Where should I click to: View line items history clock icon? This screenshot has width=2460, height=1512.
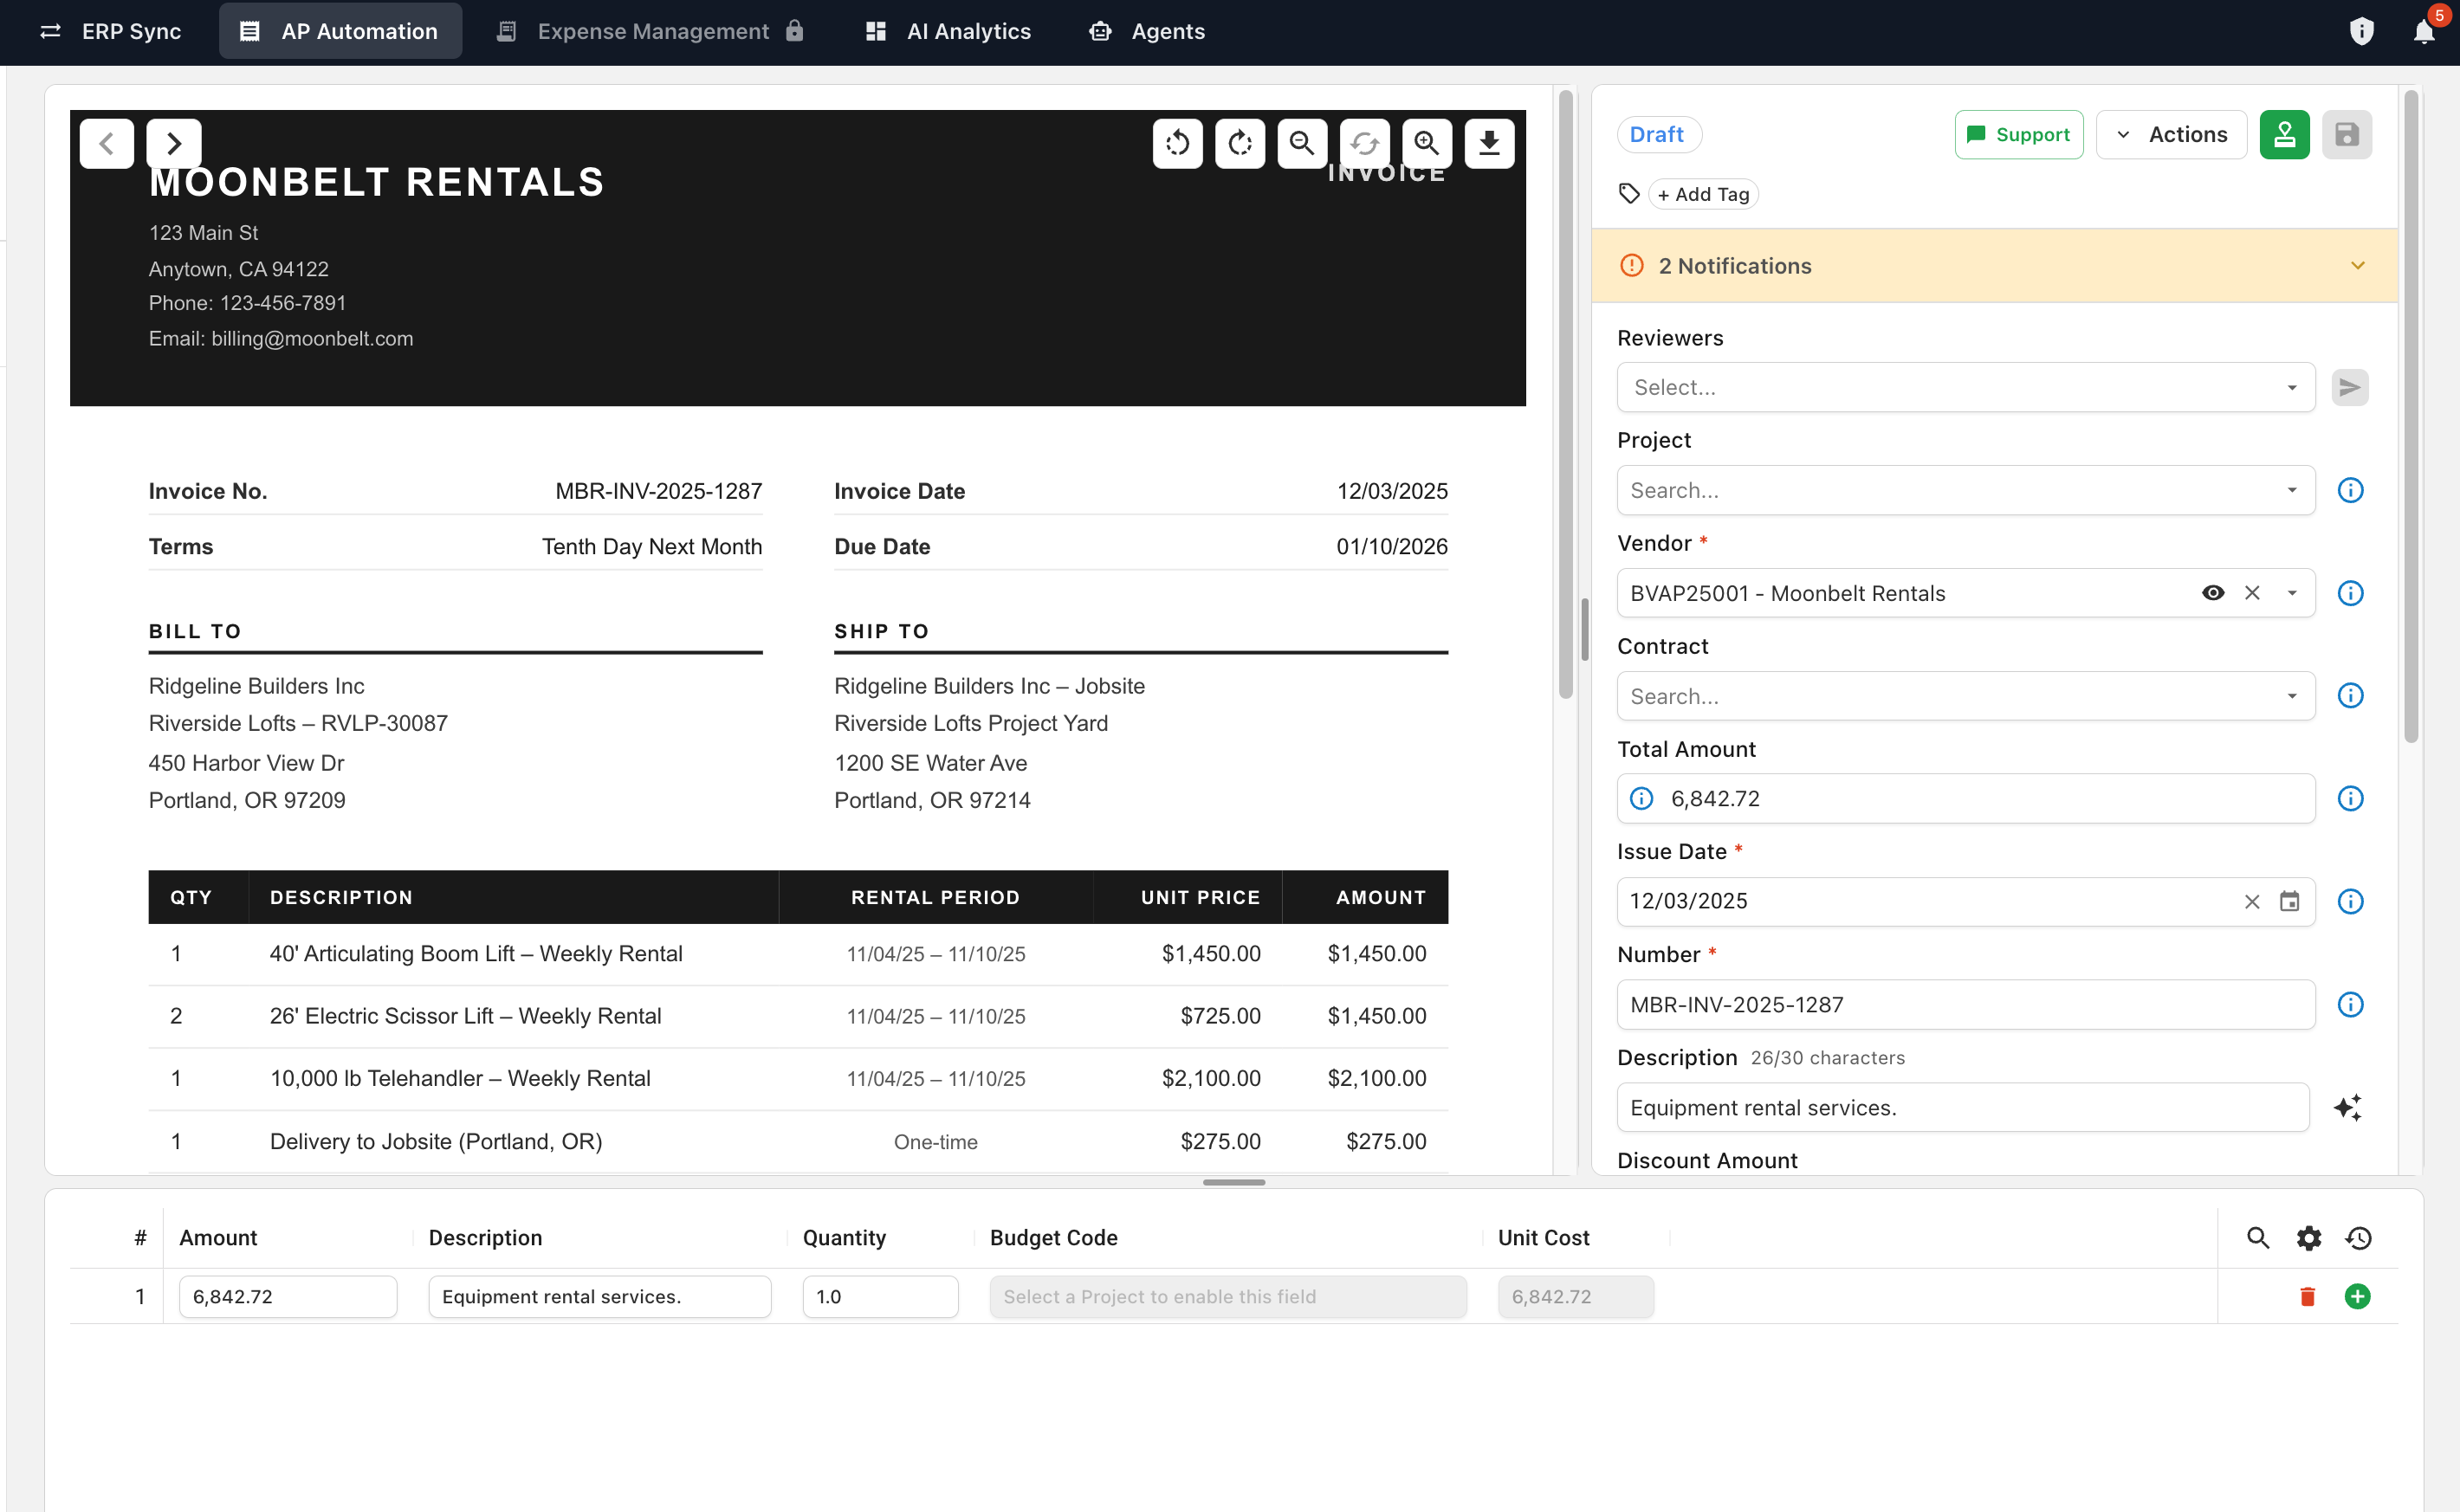(2359, 1238)
